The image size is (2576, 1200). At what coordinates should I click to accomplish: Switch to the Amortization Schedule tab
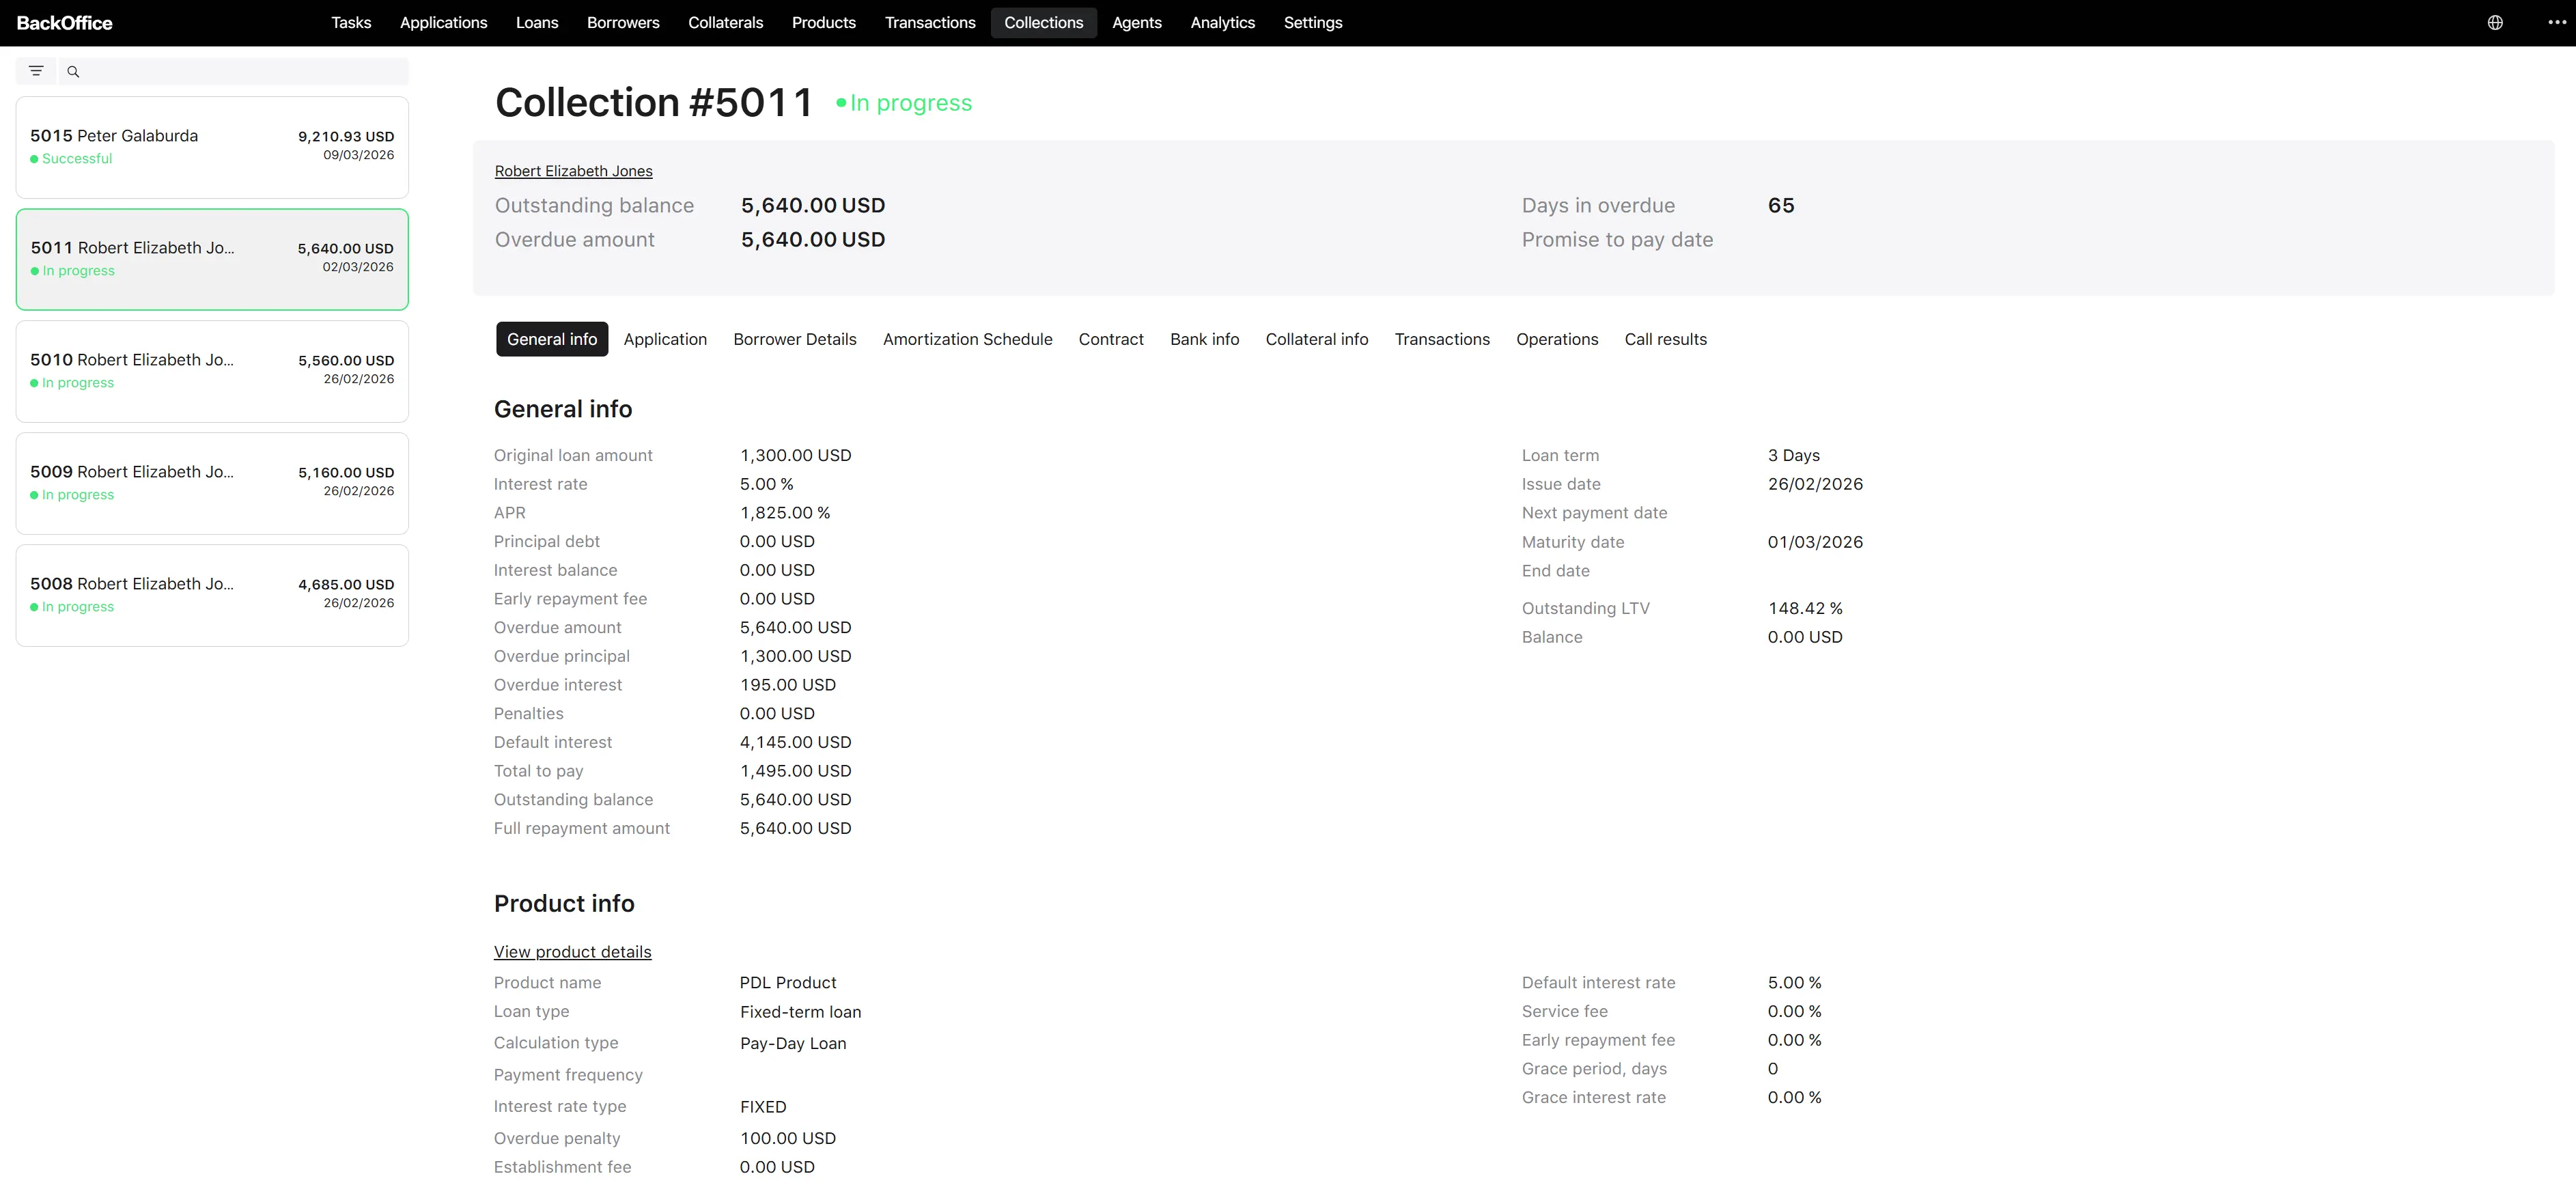click(x=967, y=339)
